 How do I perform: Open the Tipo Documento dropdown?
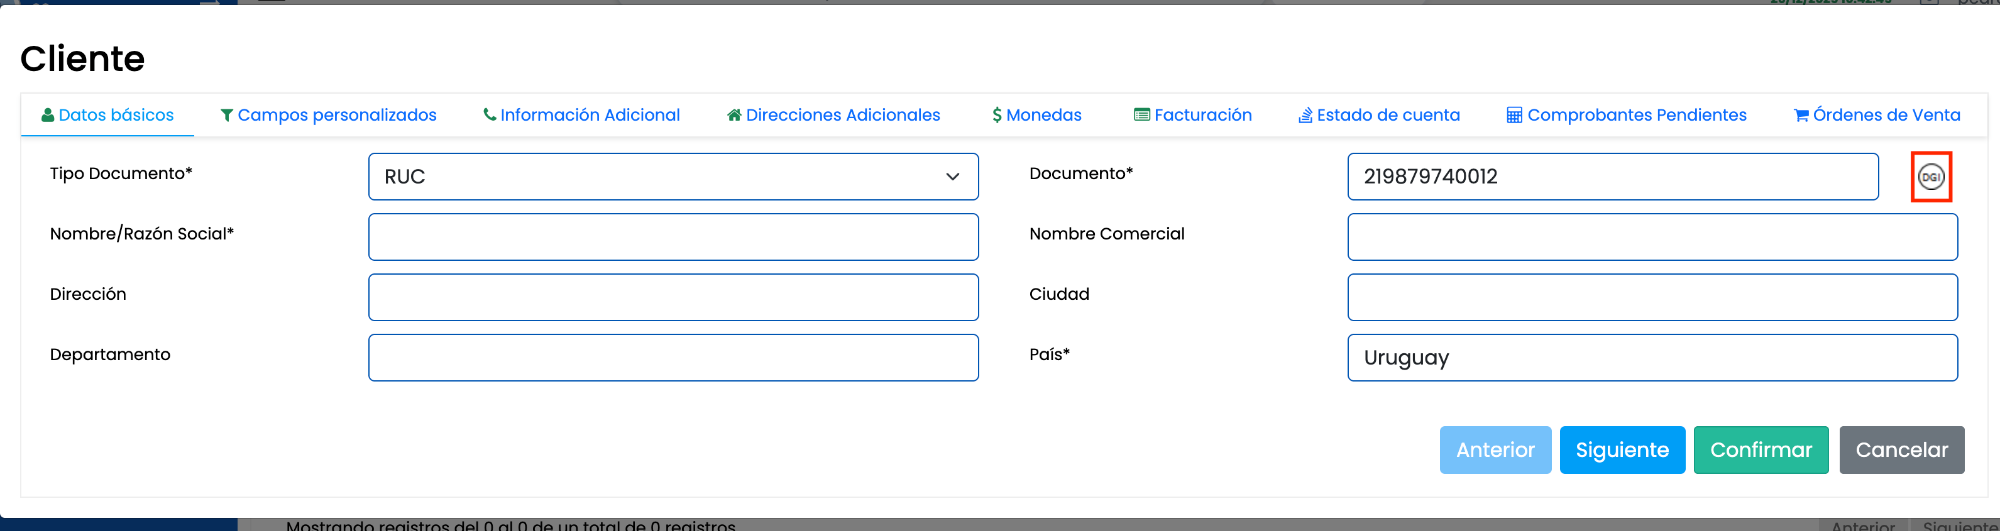673,177
